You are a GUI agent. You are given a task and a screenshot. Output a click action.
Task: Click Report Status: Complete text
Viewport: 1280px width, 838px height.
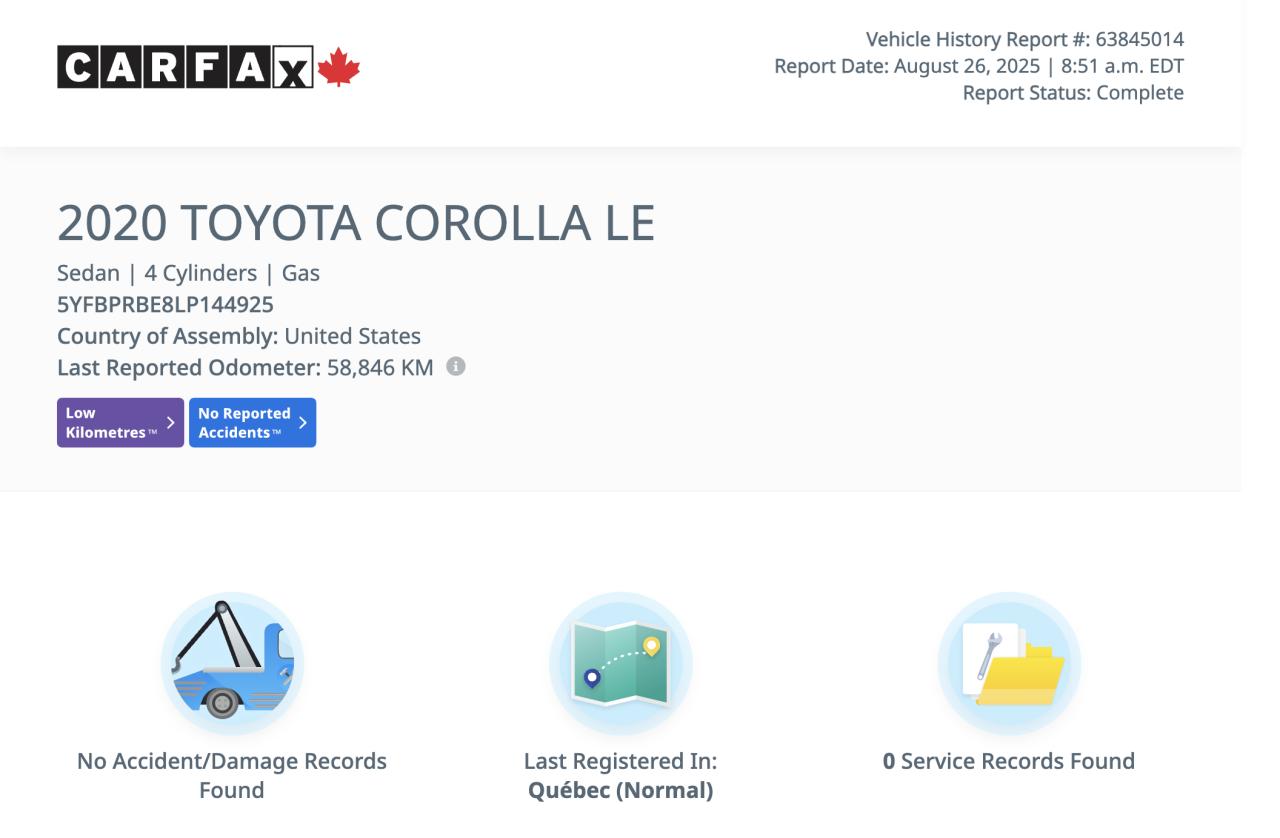point(1073,93)
